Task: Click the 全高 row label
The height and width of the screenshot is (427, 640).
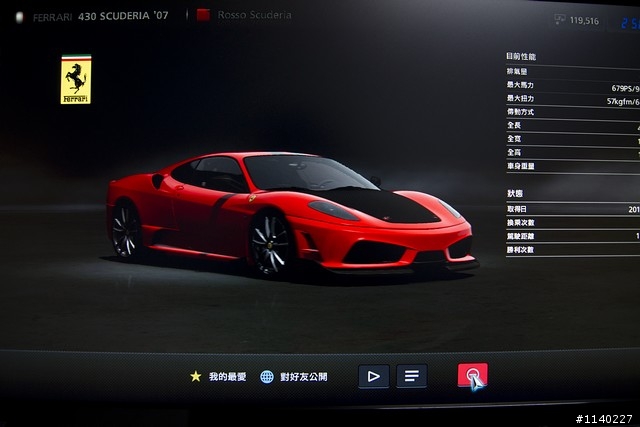Action: [514, 152]
